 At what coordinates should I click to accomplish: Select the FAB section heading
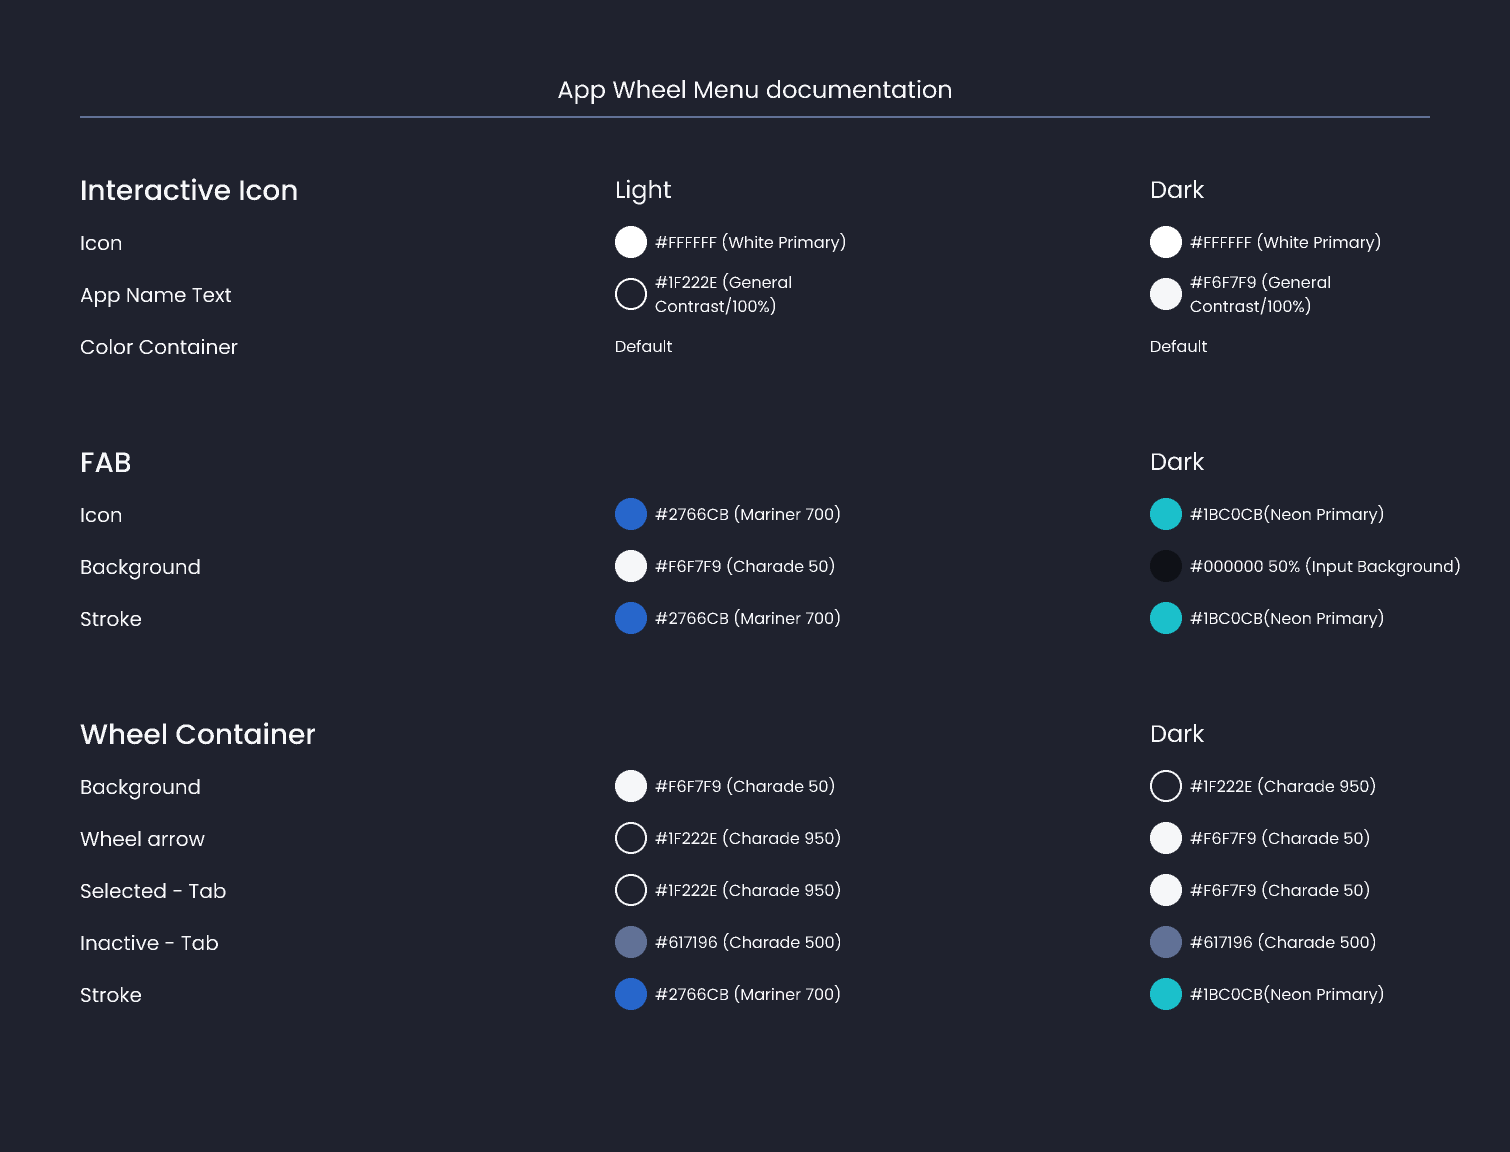coord(105,463)
